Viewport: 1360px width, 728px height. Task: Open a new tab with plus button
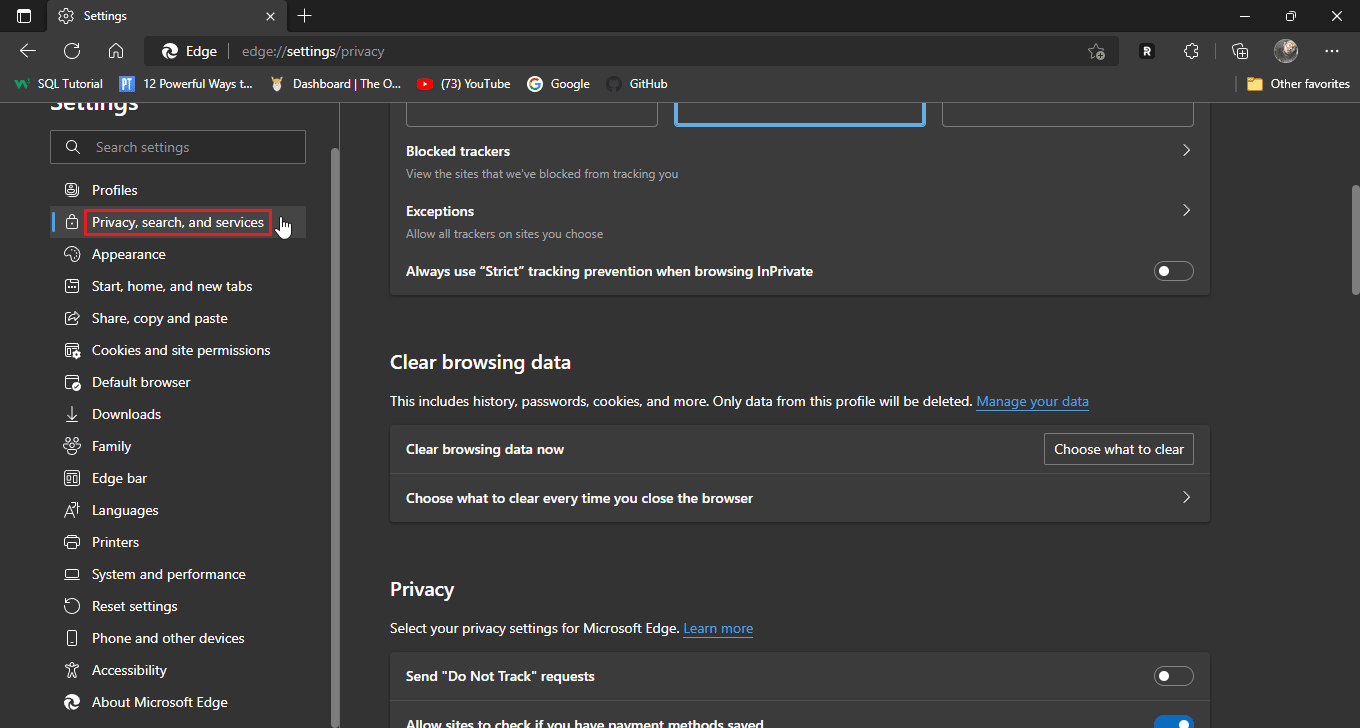coord(305,16)
